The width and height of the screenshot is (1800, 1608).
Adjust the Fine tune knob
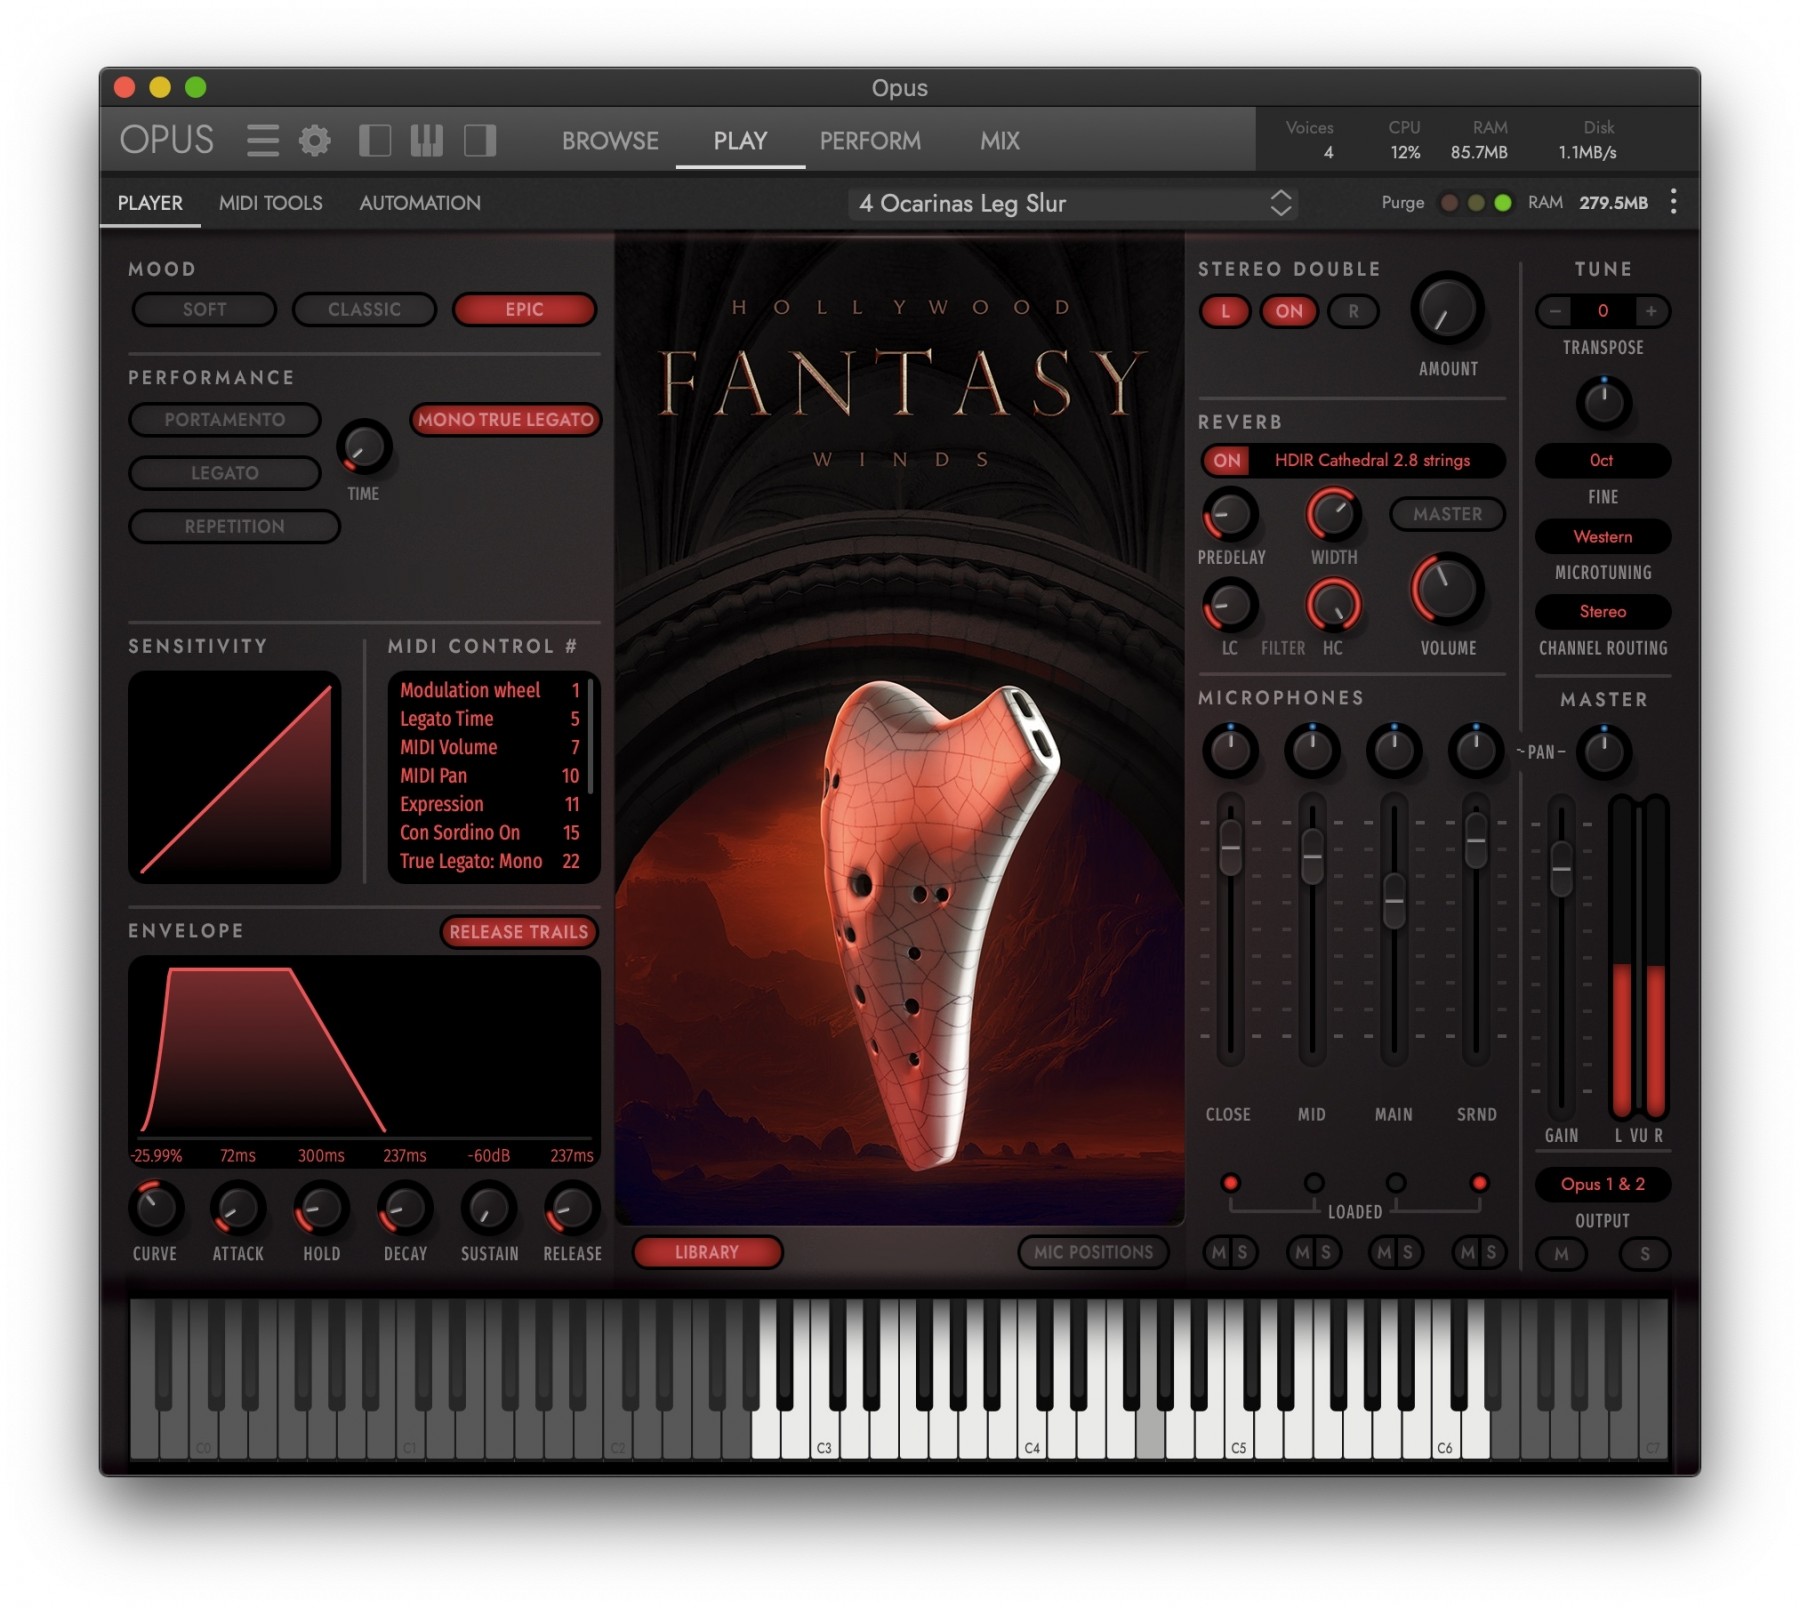[x=1604, y=403]
